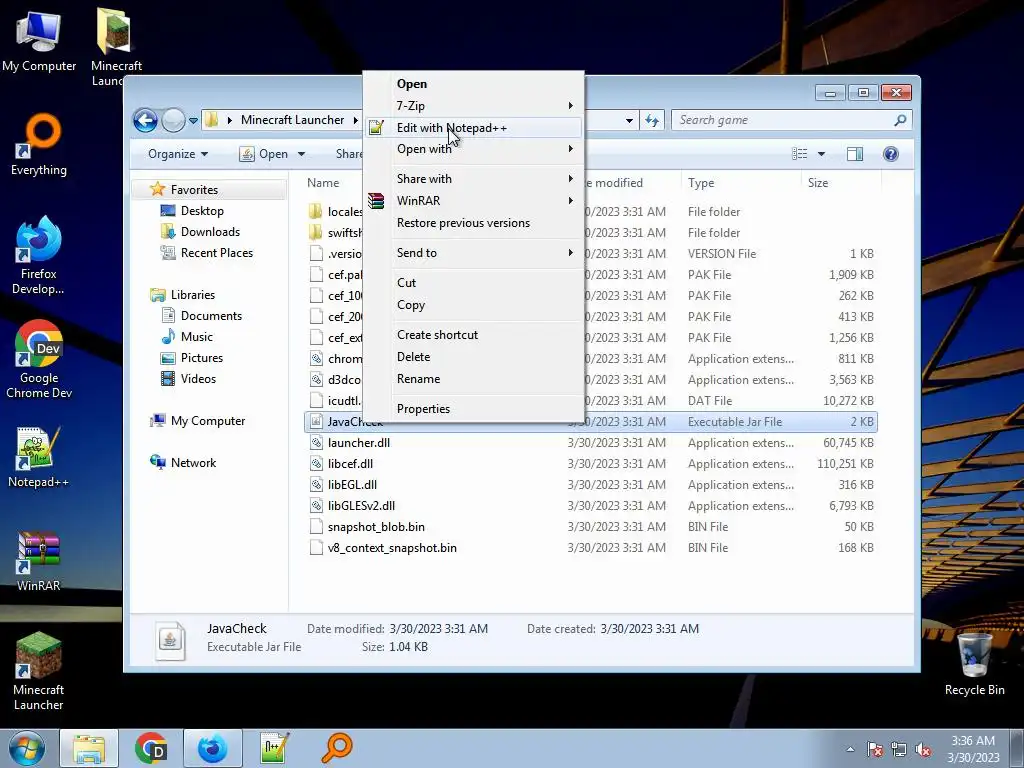
Task: Open Windows Explorer from the taskbar
Action: tap(89, 748)
